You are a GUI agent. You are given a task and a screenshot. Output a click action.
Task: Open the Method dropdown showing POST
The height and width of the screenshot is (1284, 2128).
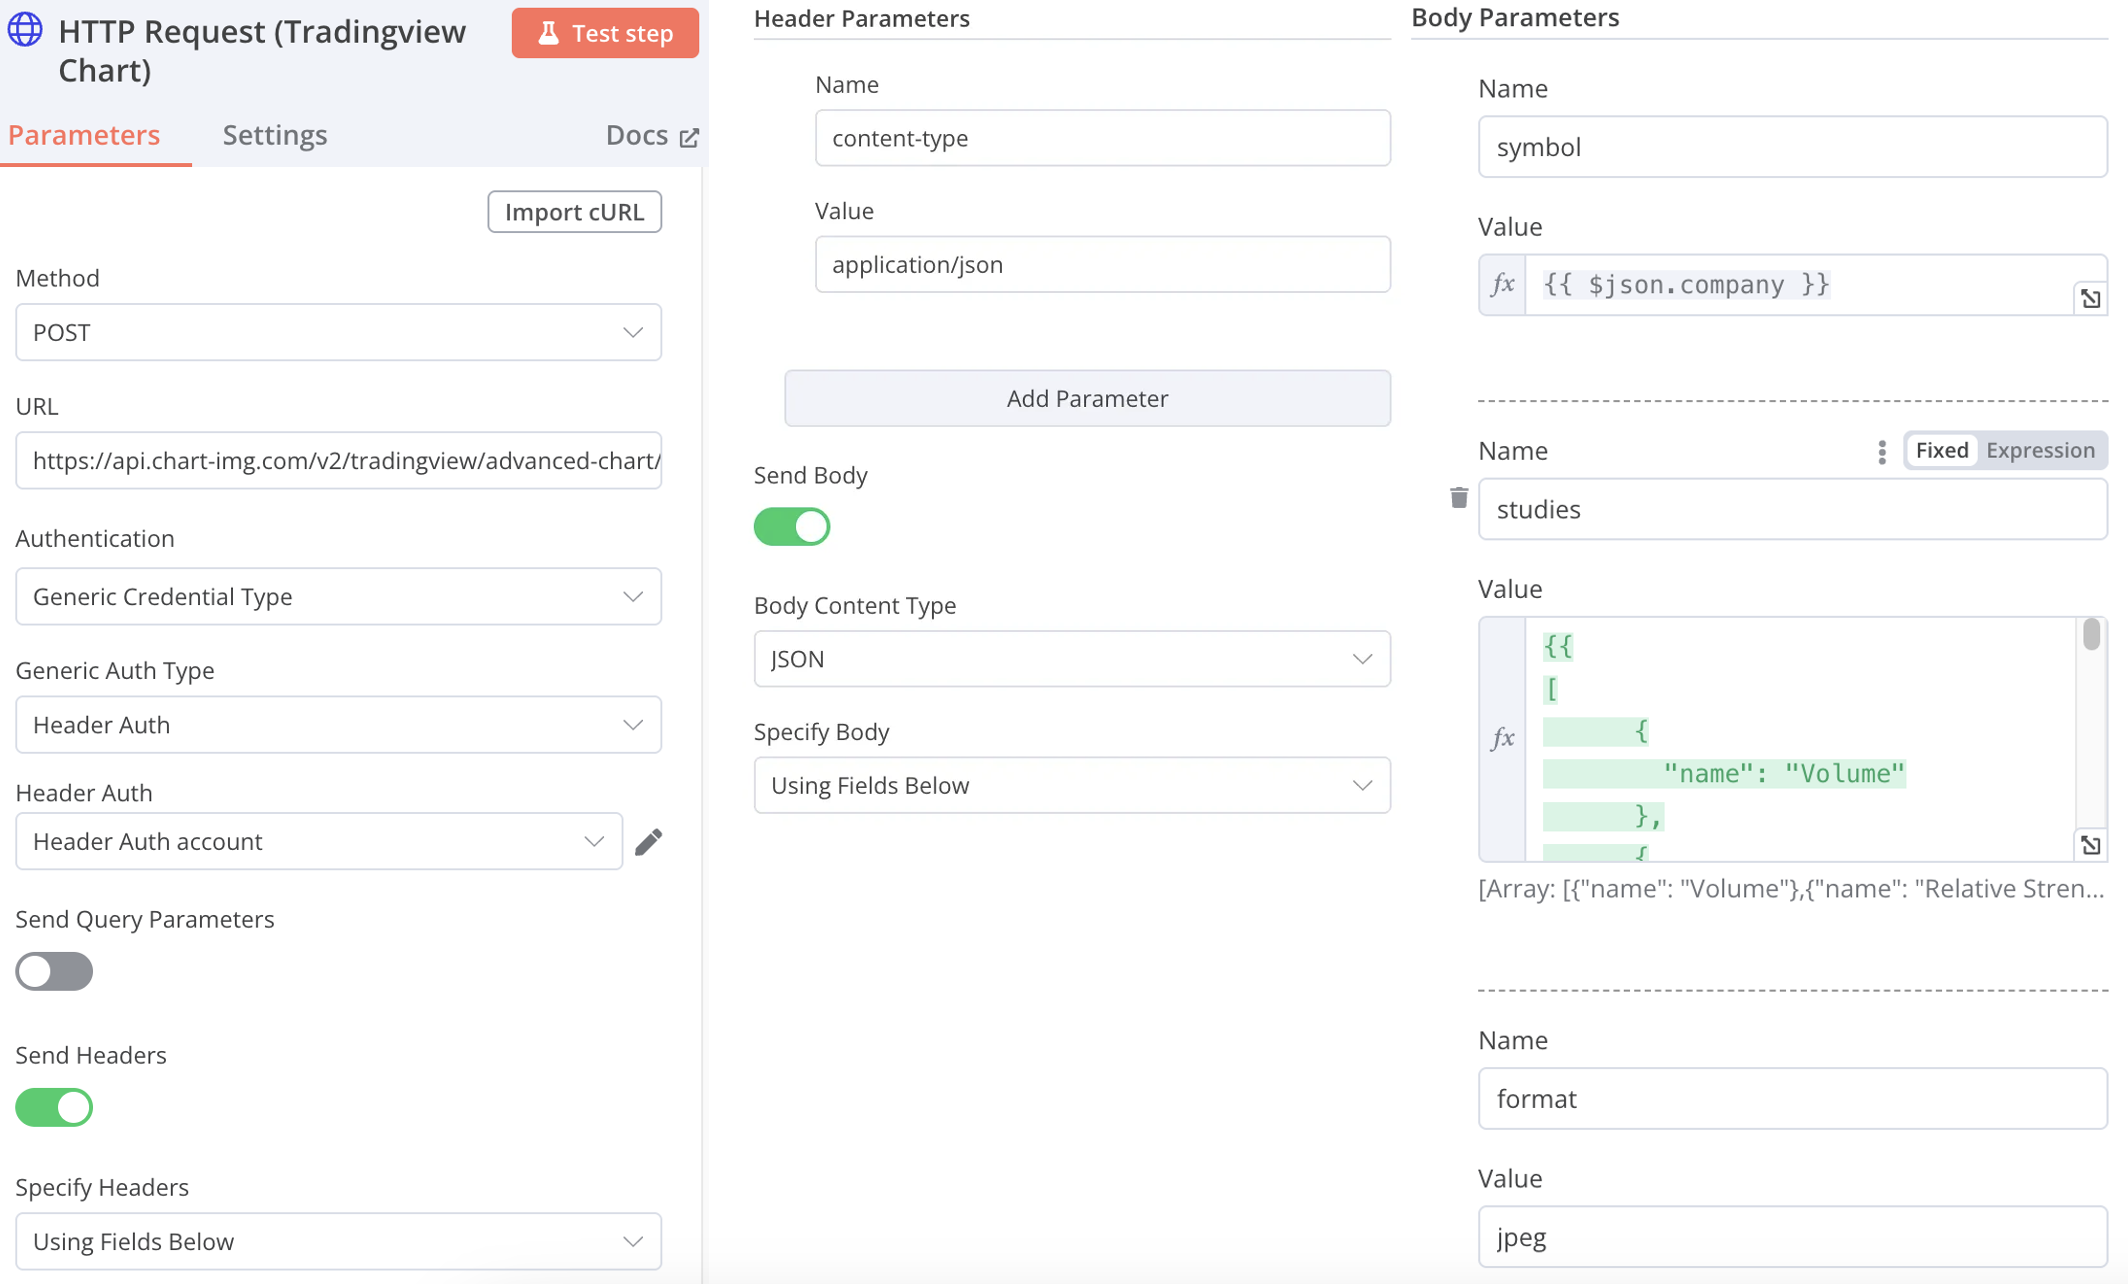338,332
